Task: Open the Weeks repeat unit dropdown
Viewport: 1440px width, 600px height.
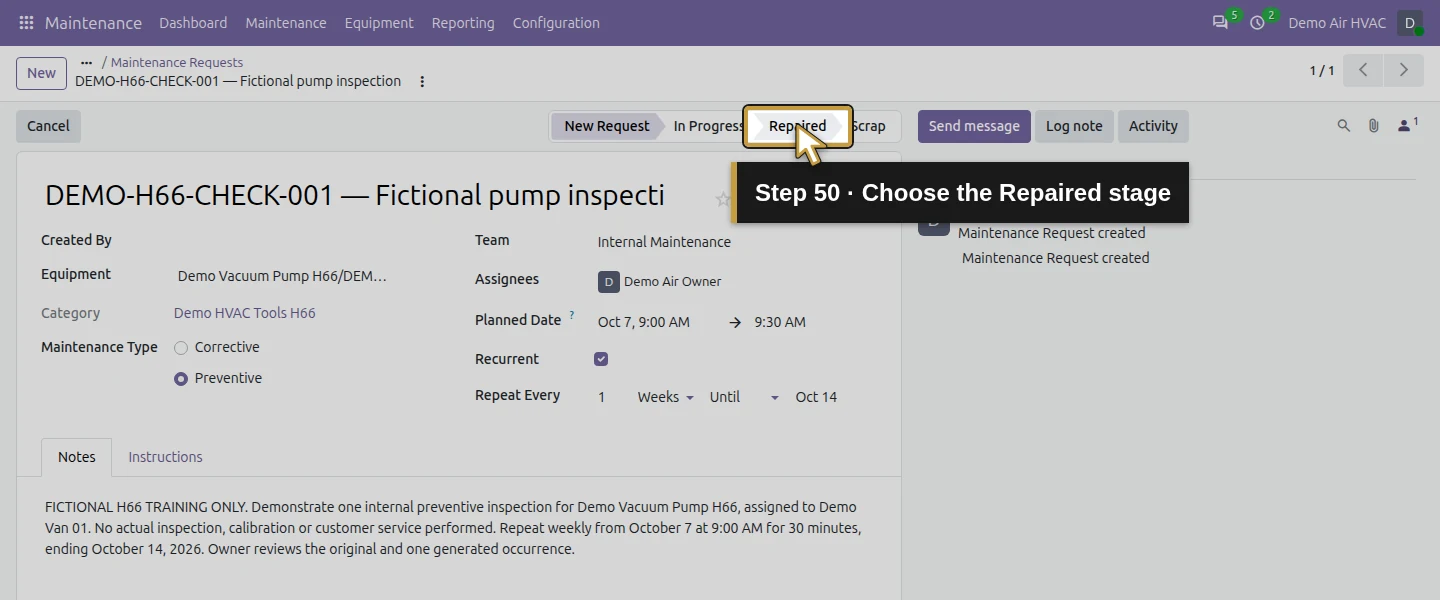Action: [665, 397]
